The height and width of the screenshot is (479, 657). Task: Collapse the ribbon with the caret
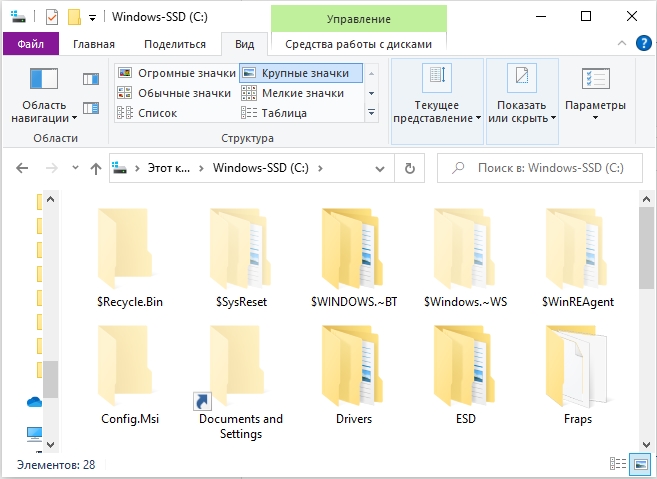622,43
